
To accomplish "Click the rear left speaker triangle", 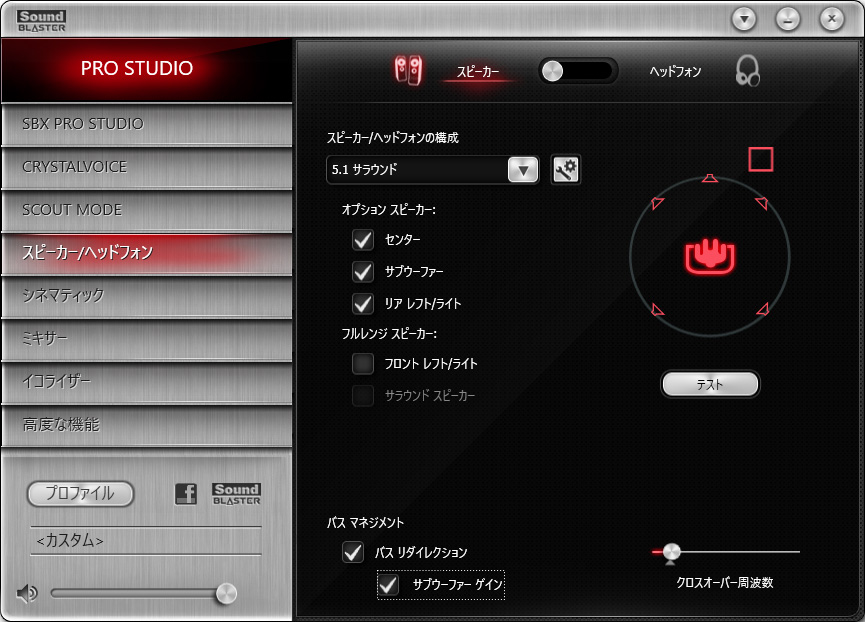I will point(658,309).
